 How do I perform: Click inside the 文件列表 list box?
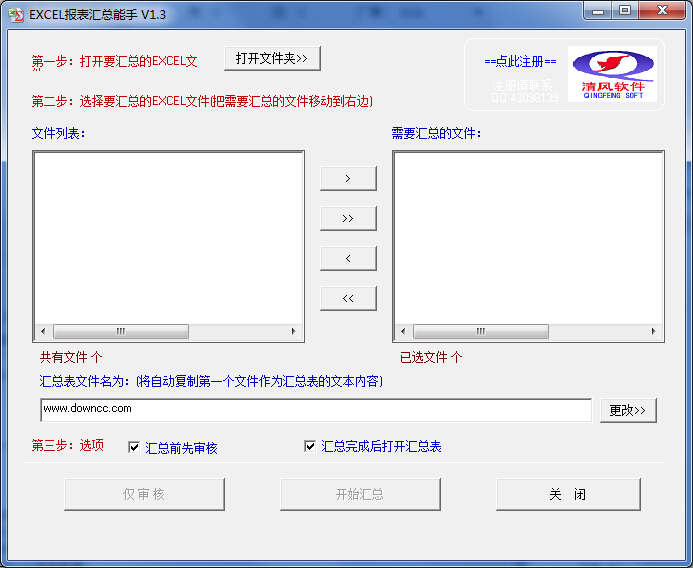pyautogui.click(x=168, y=237)
